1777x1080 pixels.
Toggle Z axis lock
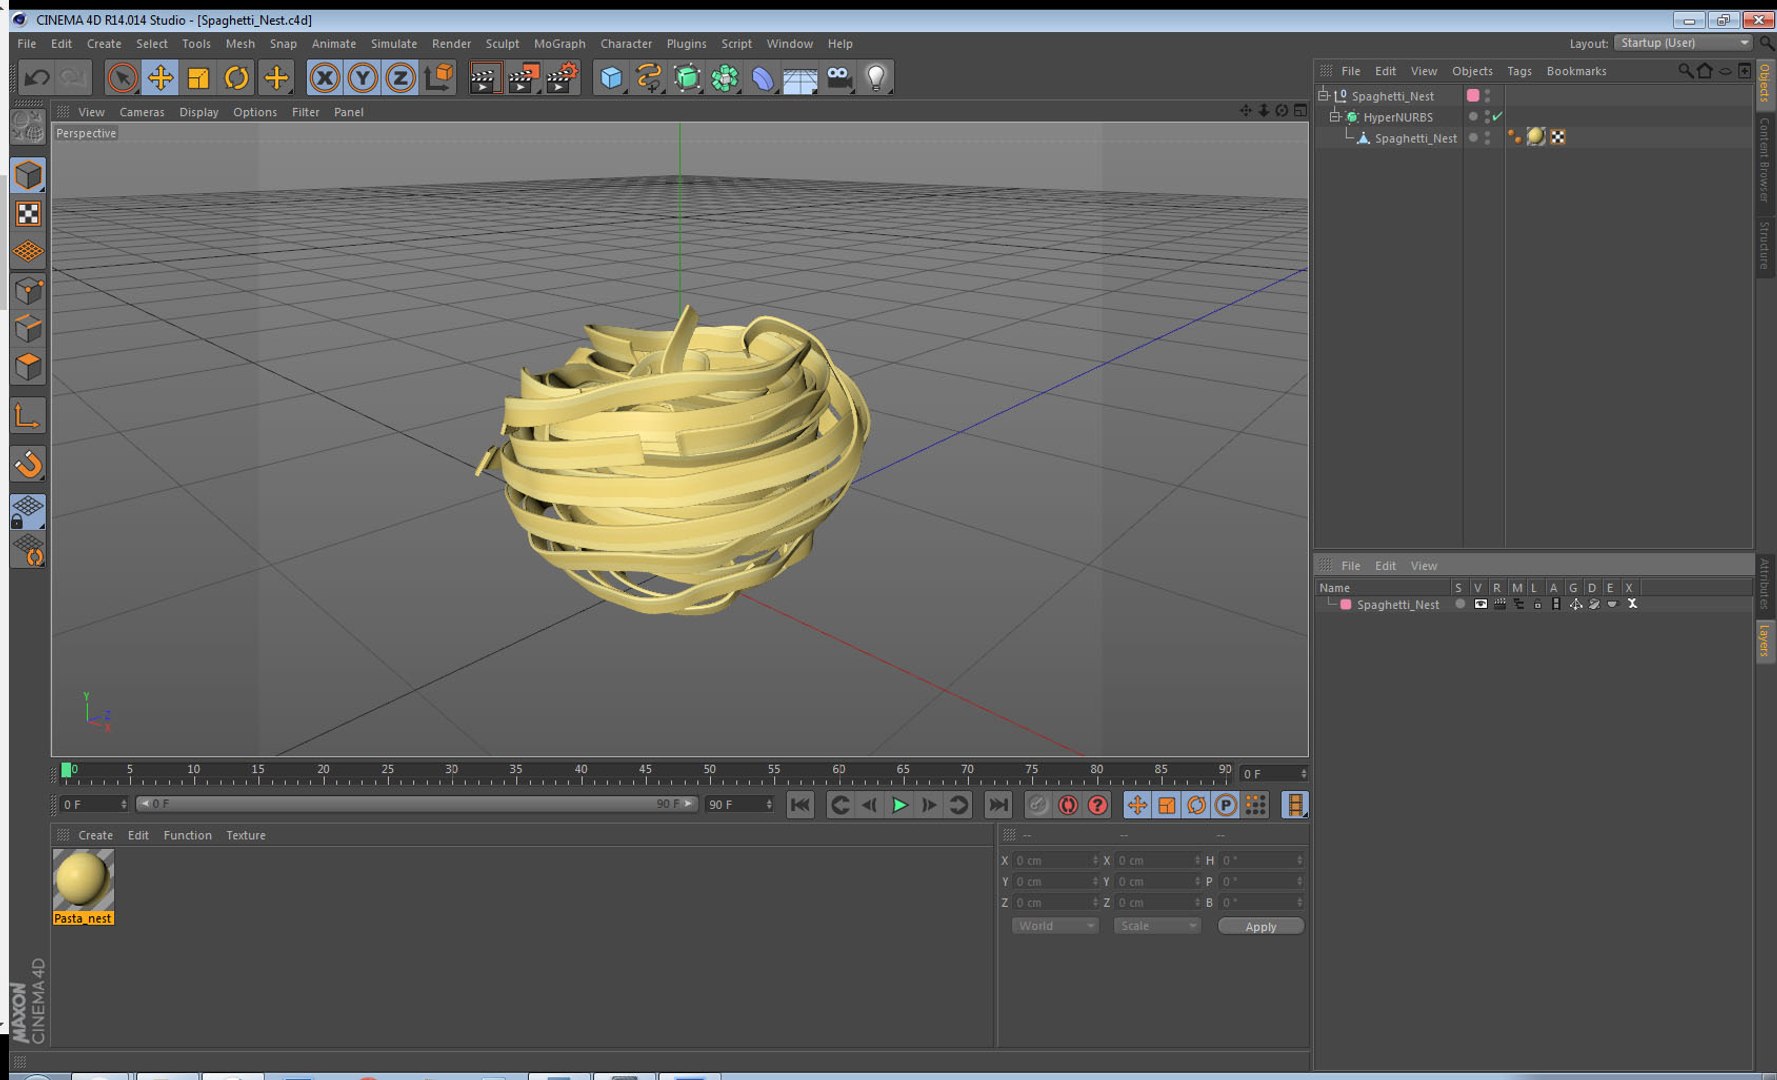[400, 78]
